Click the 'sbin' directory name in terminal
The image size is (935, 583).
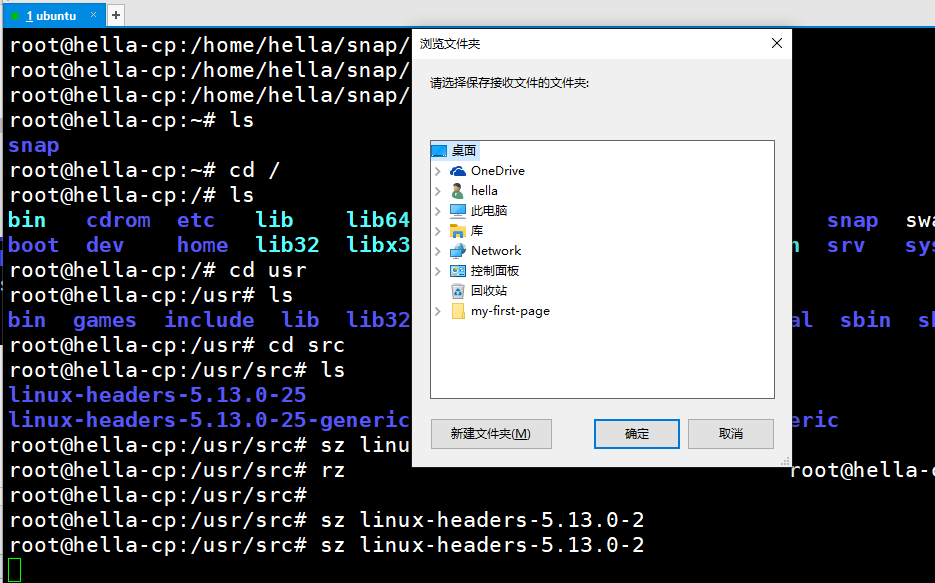coord(865,320)
